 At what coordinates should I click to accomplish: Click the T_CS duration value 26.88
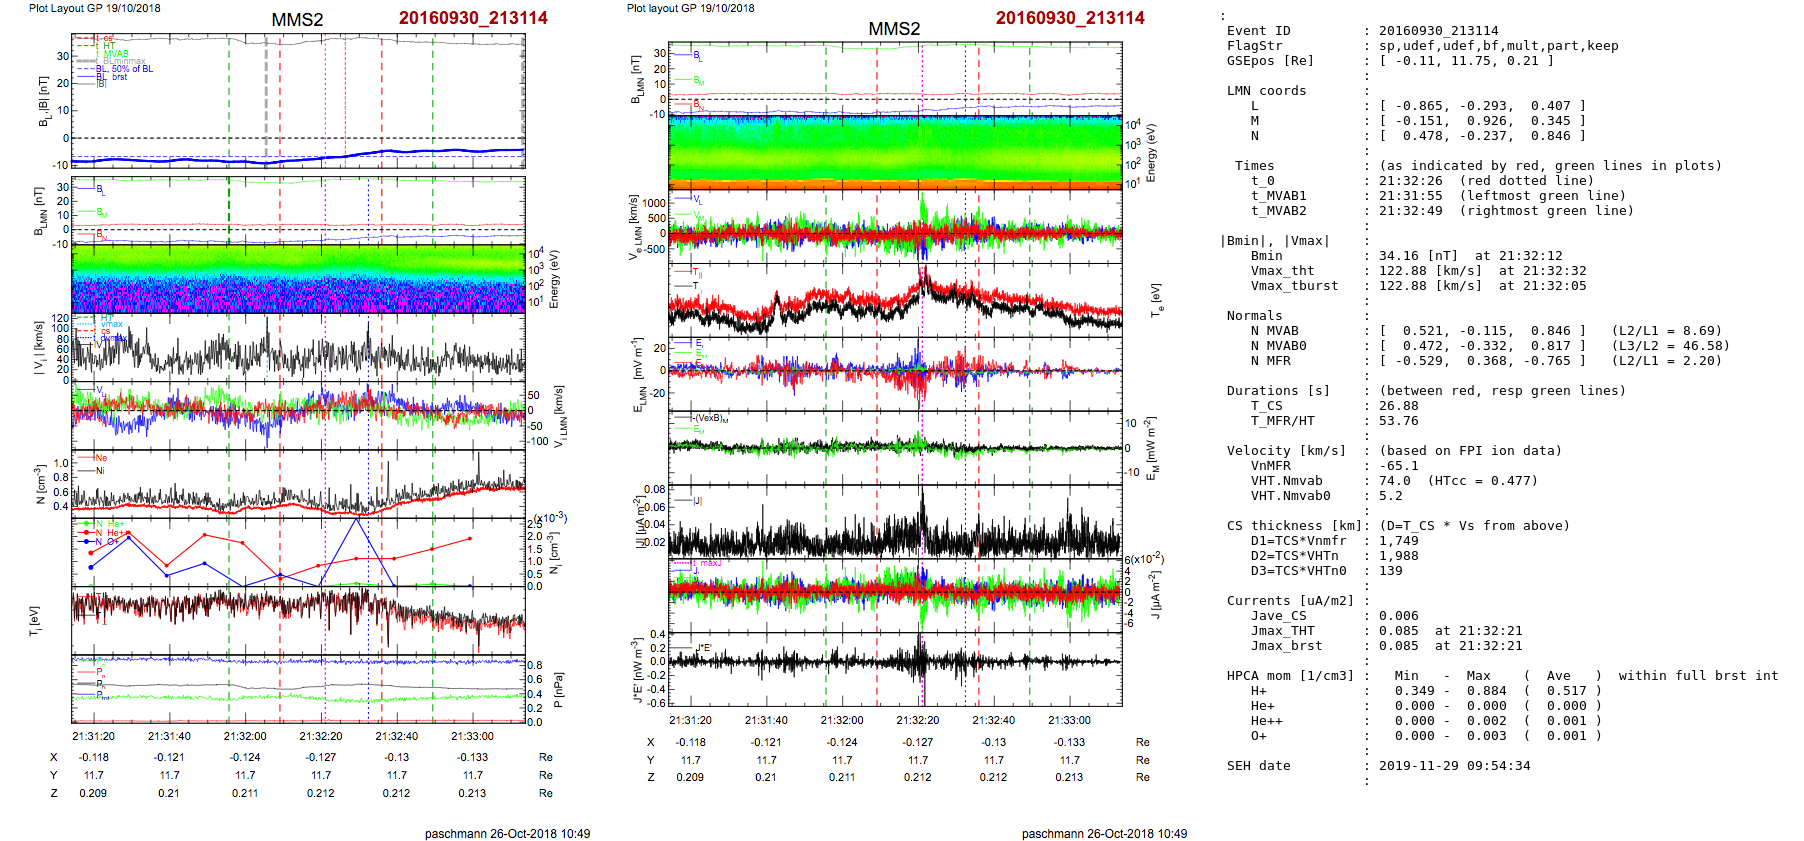click(x=1398, y=406)
